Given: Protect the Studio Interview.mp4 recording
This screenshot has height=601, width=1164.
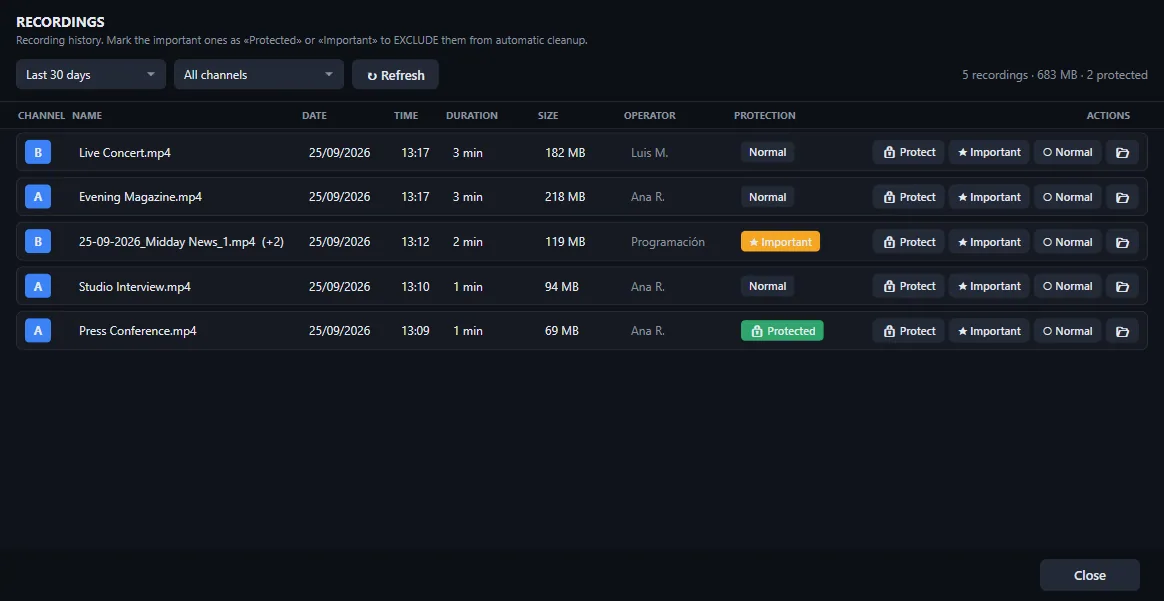Looking at the screenshot, I should pos(909,286).
